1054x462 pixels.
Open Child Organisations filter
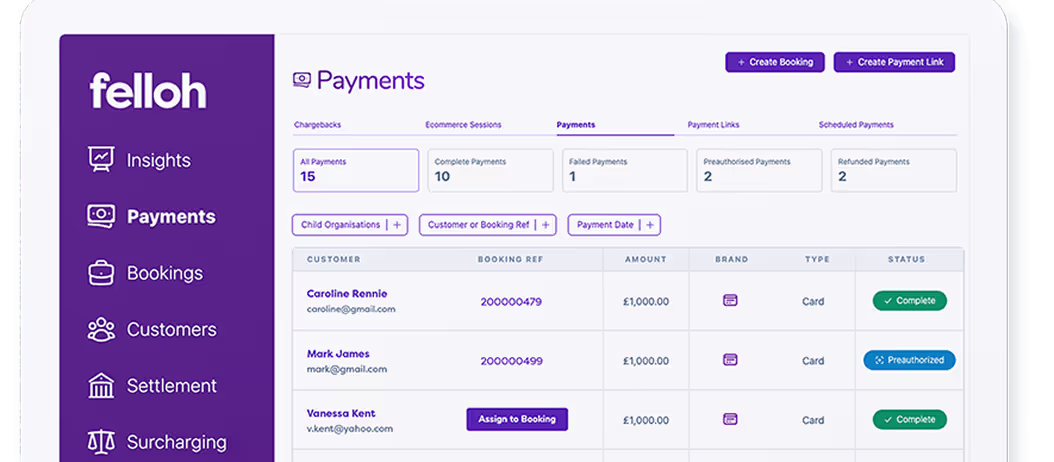(350, 225)
